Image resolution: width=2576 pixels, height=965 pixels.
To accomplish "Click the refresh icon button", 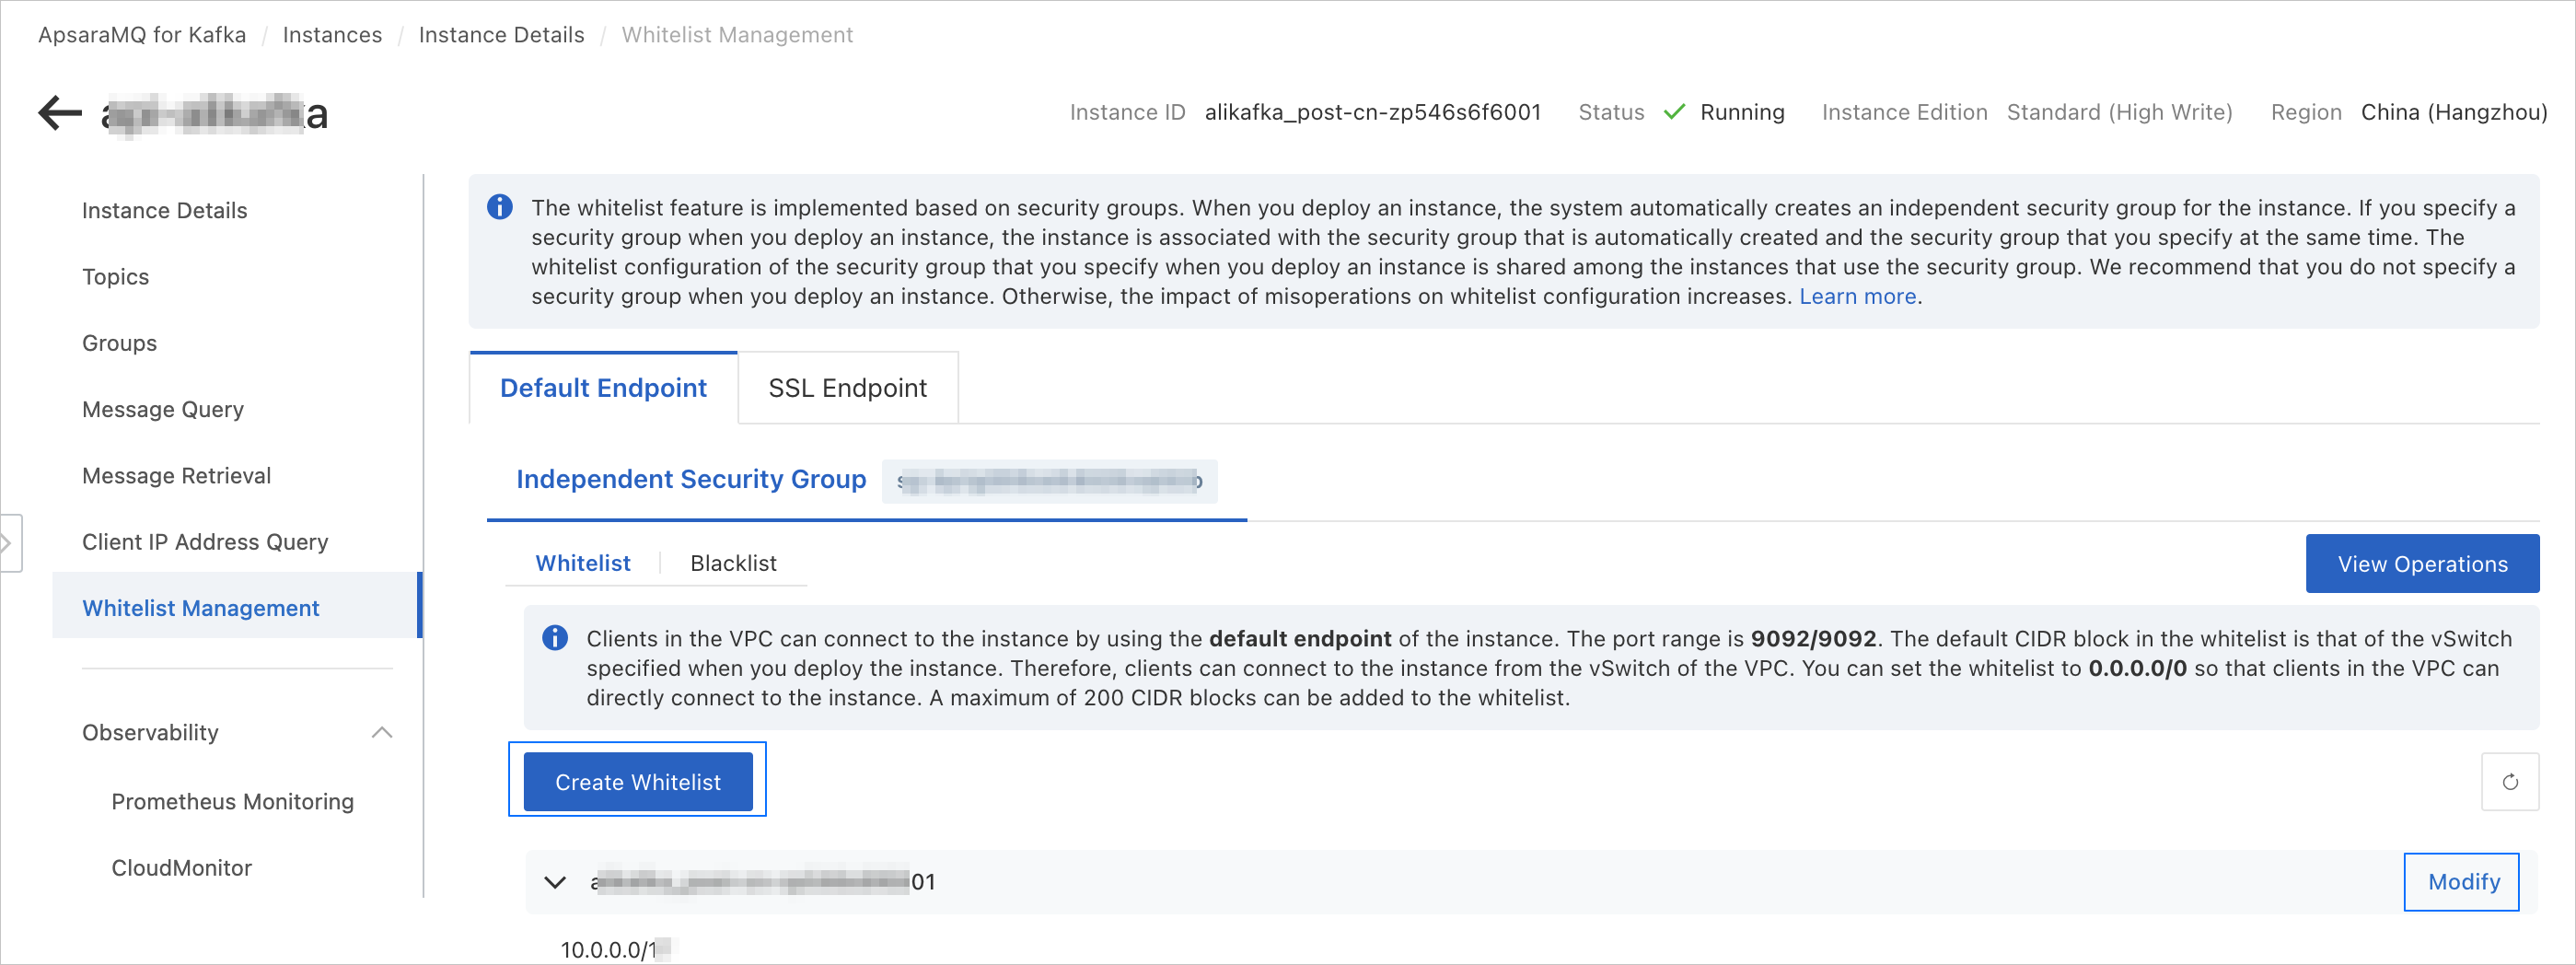I will click(x=2509, y=782).
